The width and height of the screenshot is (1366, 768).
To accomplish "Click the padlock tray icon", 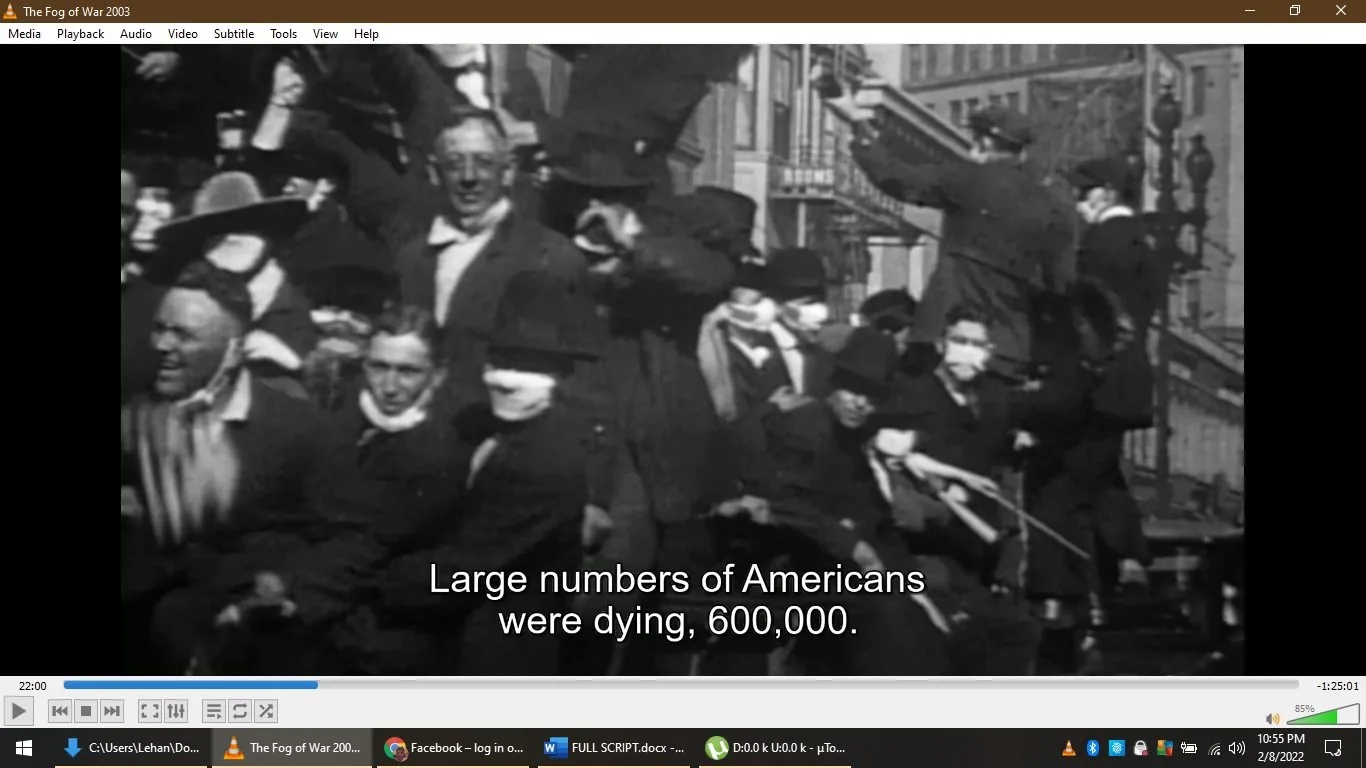I will pos(1141,748).
